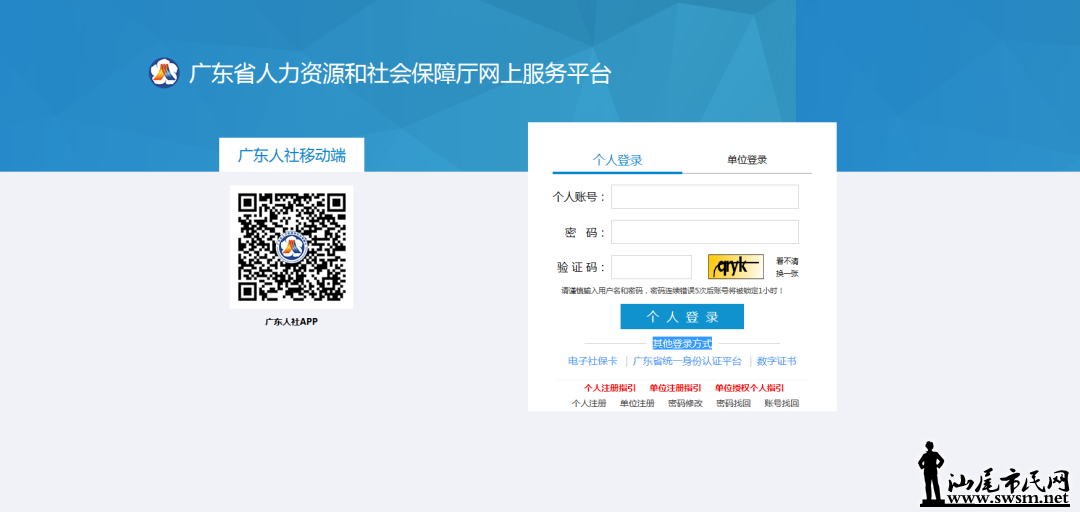This screenshot has width=1080, height=512.
Task: Focus the 密码 input field
Action: pyautogui.click(x=705, y=232)
